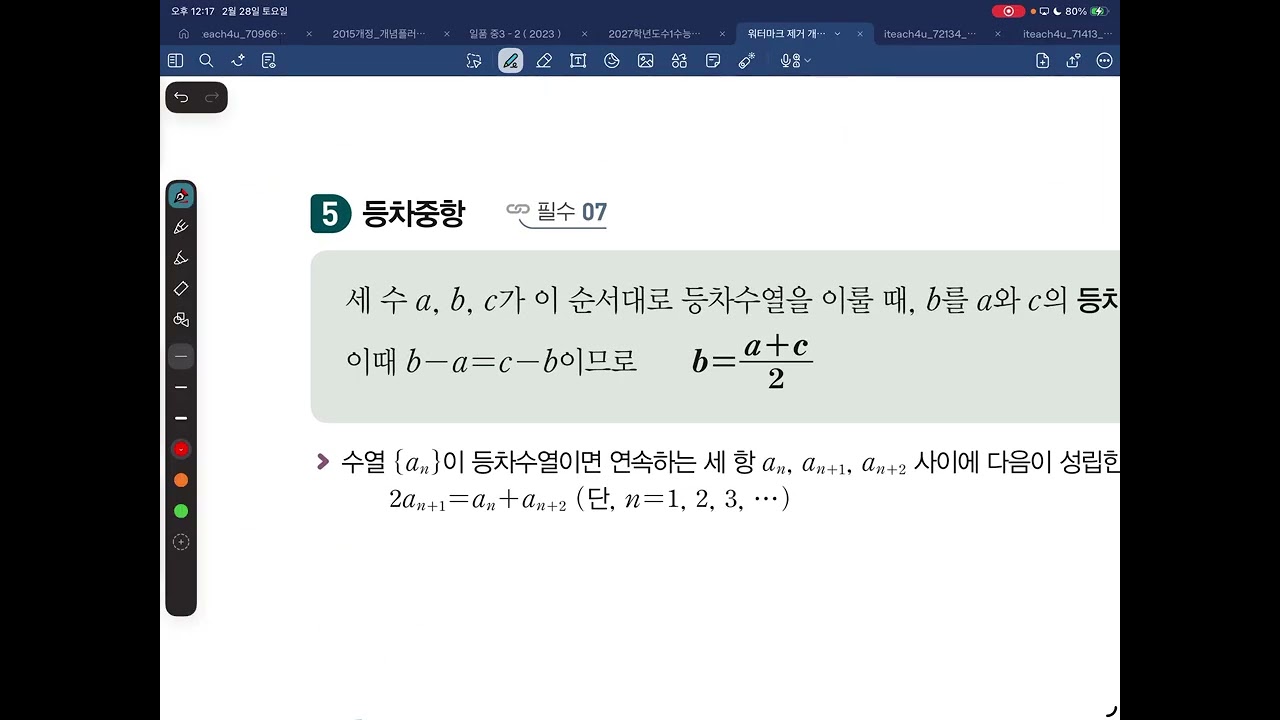This screenshot has height=720, width=1280.
Task: Select the Pen tool in top toolbar
Action: 511,61
